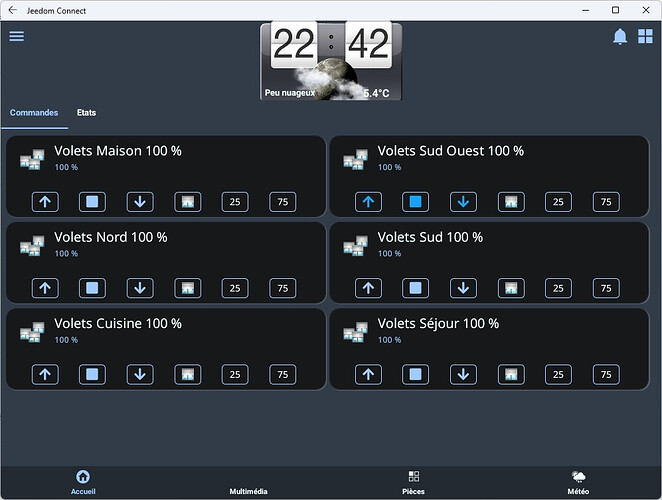Viewport: 662px width, 500px height.
Task: Stop Volets Maison shutters
Action: coord(92,202)
